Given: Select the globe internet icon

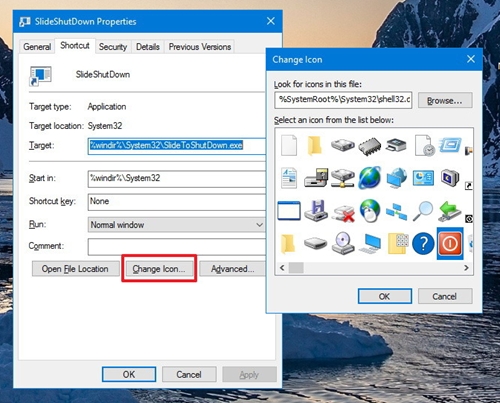Looking at the screenshot, I should tap(370, 177).
